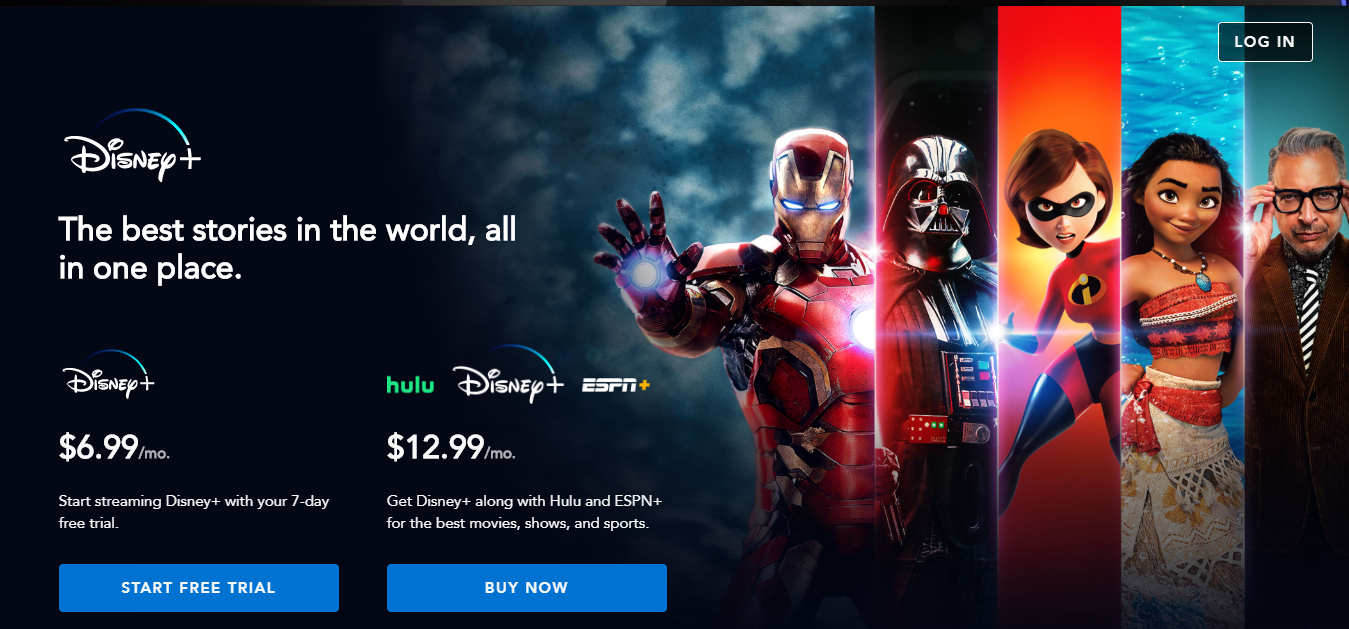Click the 'best stories in the world' headline

point(288,249)
